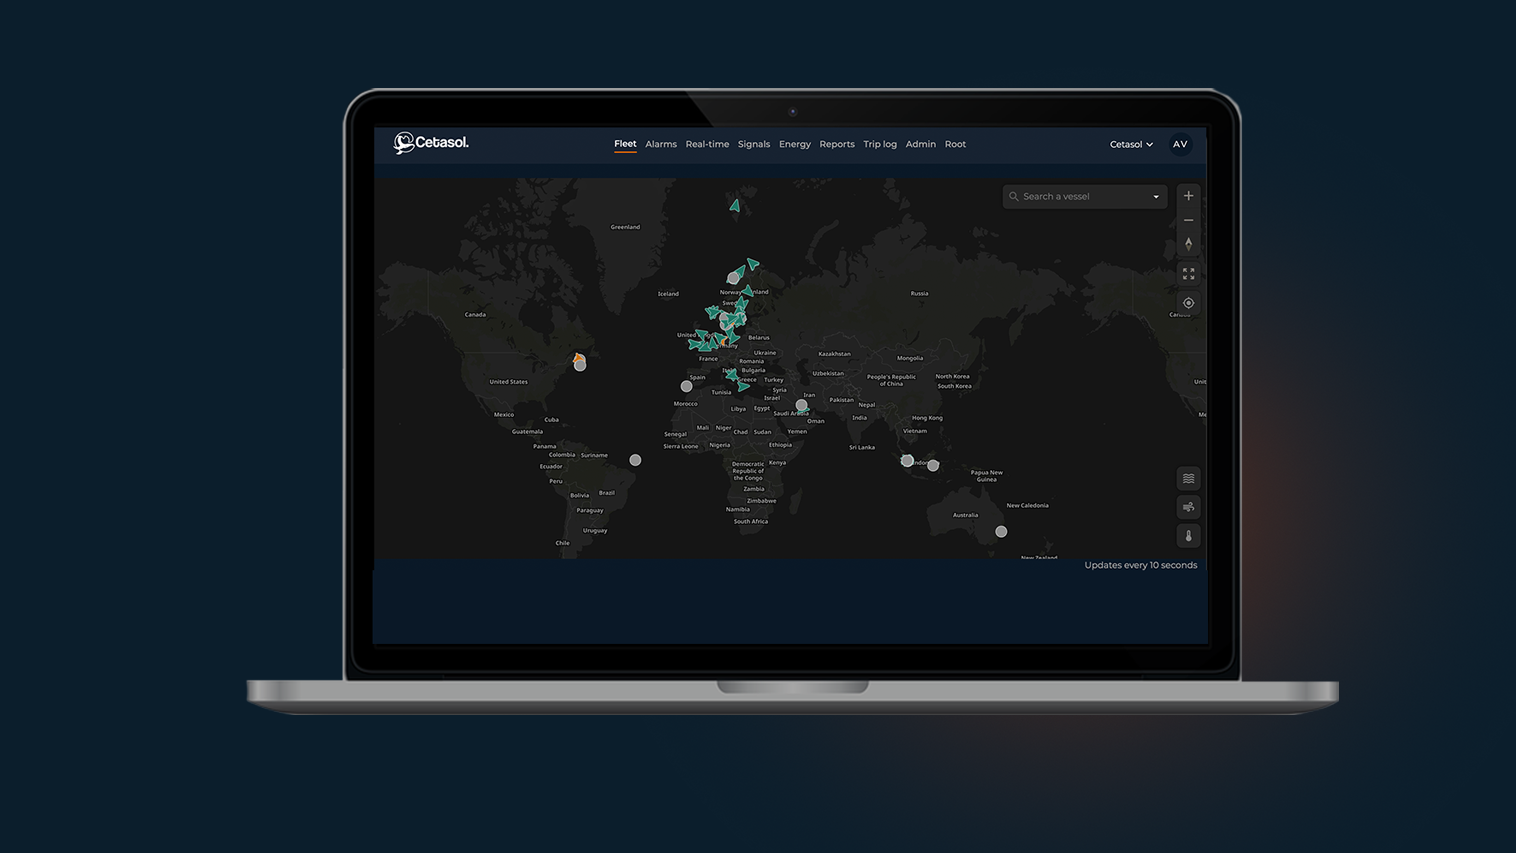Click the Russia map label
The image size is (1516, 853).
click(x=919, y=293)
